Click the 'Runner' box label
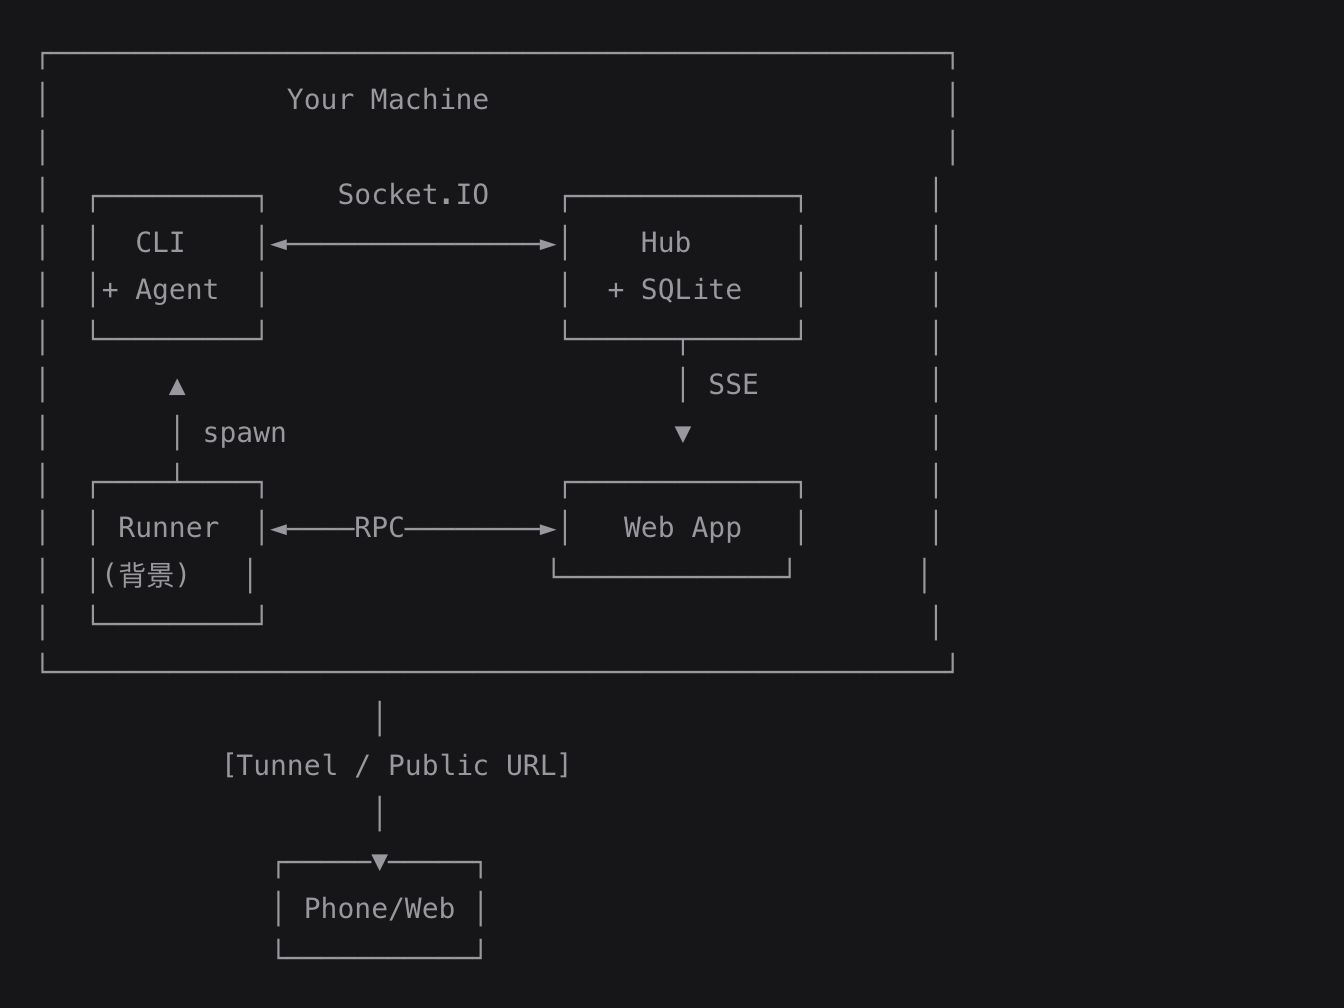The width and height of the screenshot is (1344, 1008). [168, 528]
